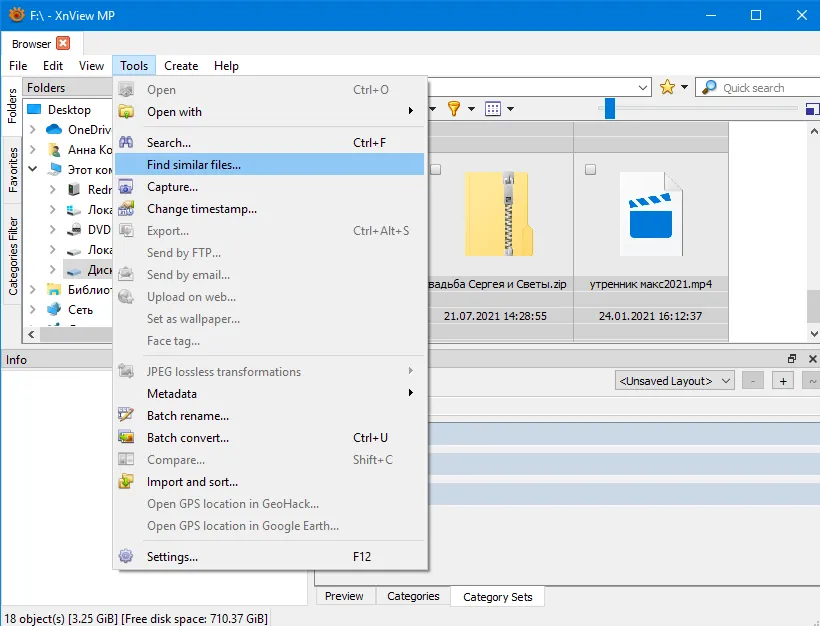Tick the checkbox on the mp4 video thumbnail
The height and width of the screenshot is (626, 820).
coord(590,169)
